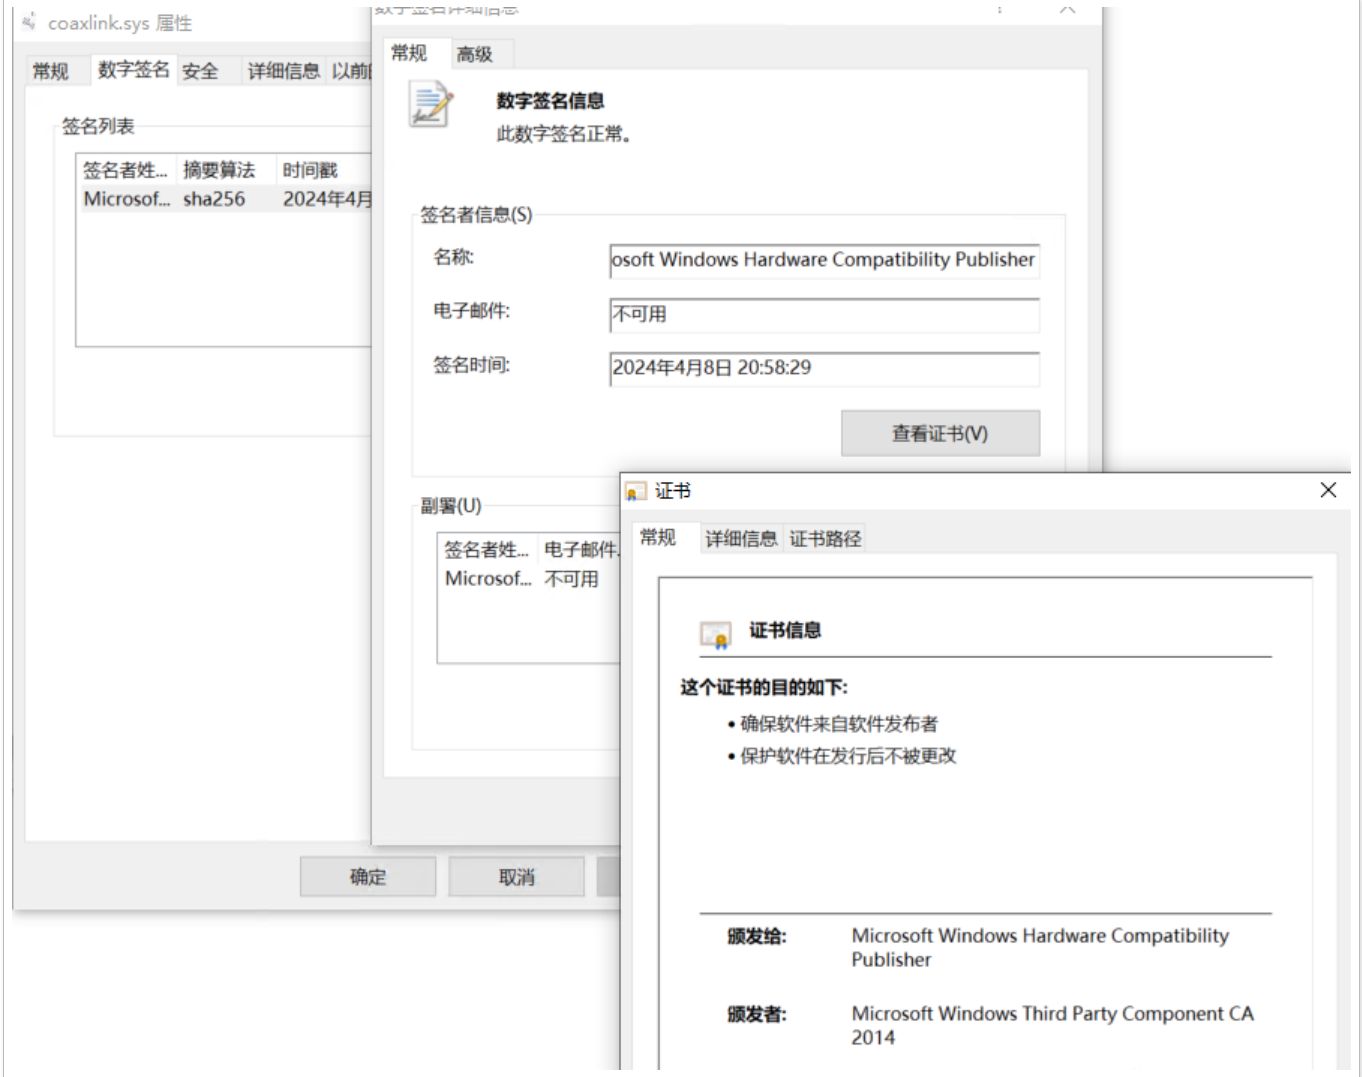
Task: Click the 电子邮件 field showing 不可用
Action: pos(824,314)
